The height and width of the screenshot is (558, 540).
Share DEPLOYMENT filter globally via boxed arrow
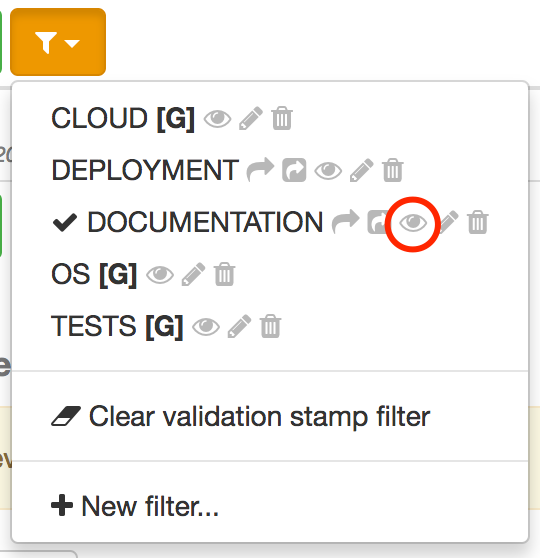pos(294,170)
